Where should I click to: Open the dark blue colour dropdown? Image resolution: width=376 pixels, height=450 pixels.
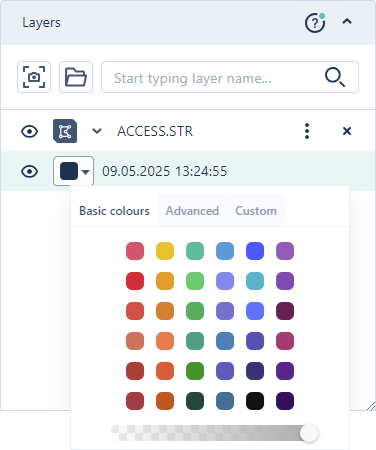point(73,171)
